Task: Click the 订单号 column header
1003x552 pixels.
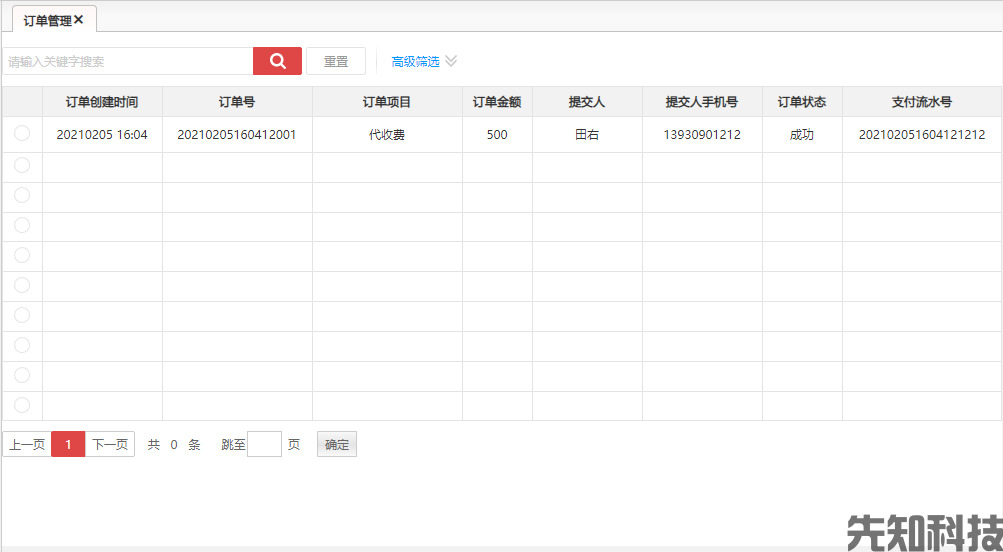Action: [237, 102]
